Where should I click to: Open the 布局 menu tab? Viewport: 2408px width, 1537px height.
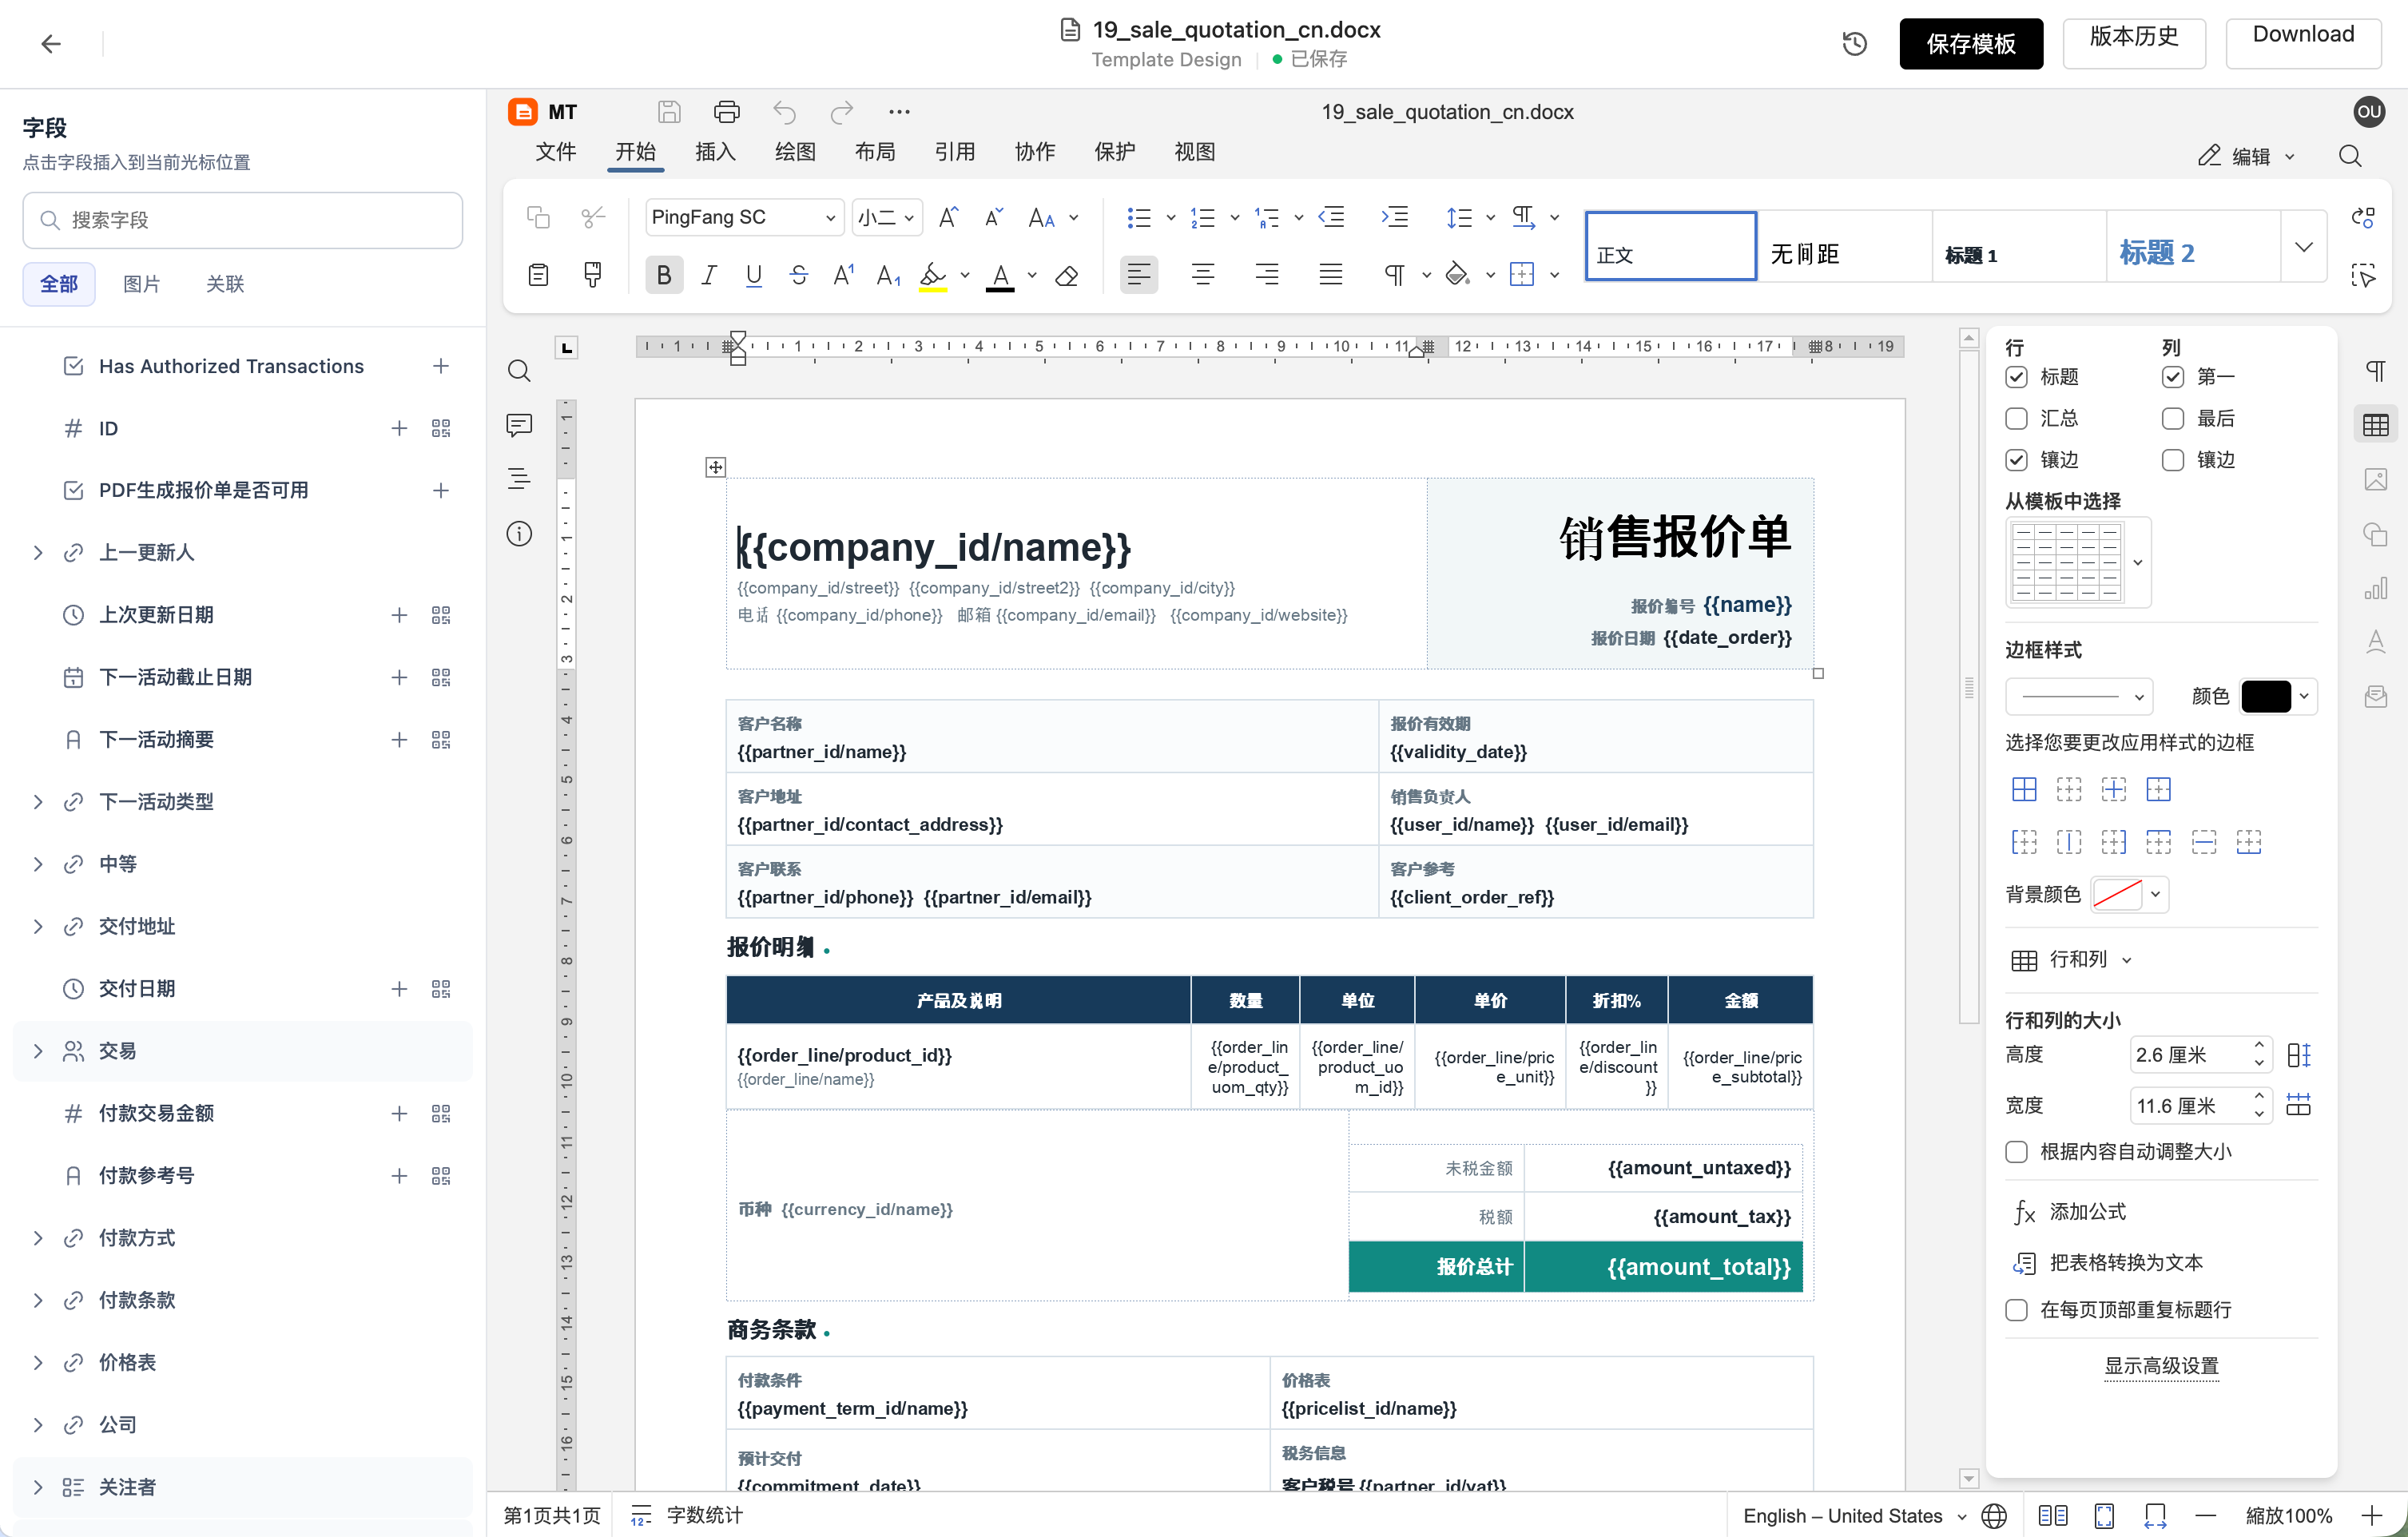[x=875, y=152]
